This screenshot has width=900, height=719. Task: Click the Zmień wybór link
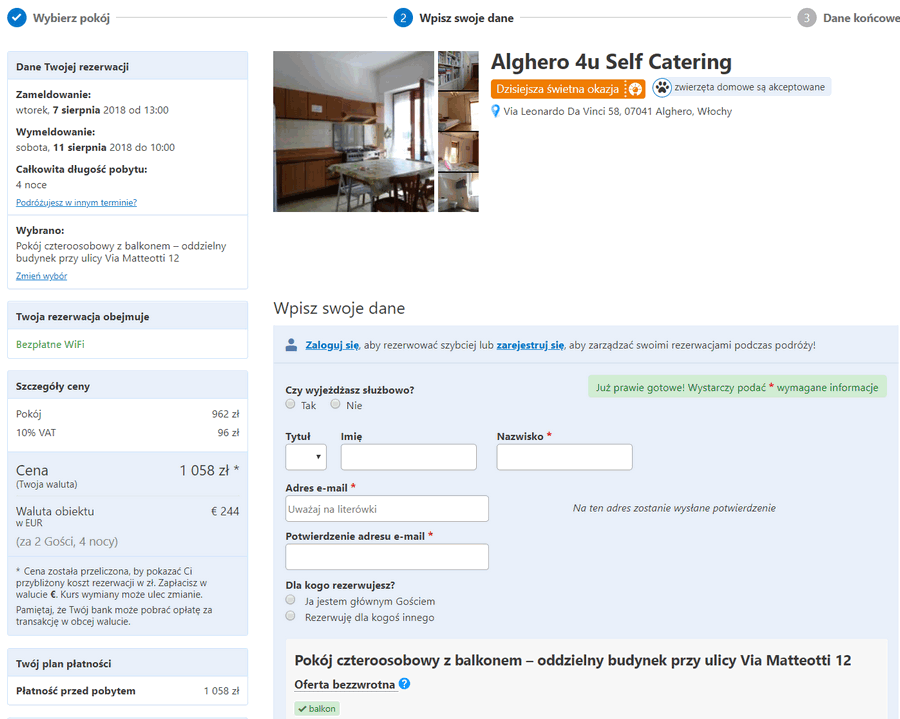point(41,276)
